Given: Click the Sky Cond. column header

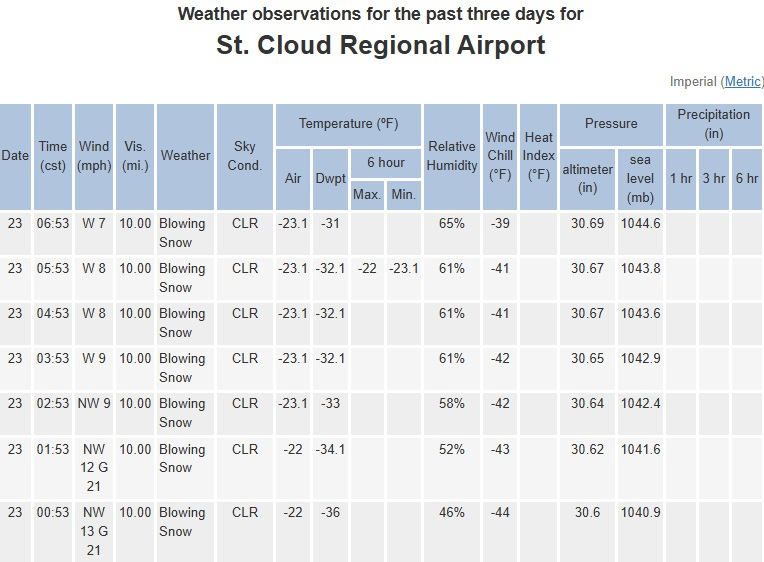Looking at the screenshot, I should click(x=245, y=156).
